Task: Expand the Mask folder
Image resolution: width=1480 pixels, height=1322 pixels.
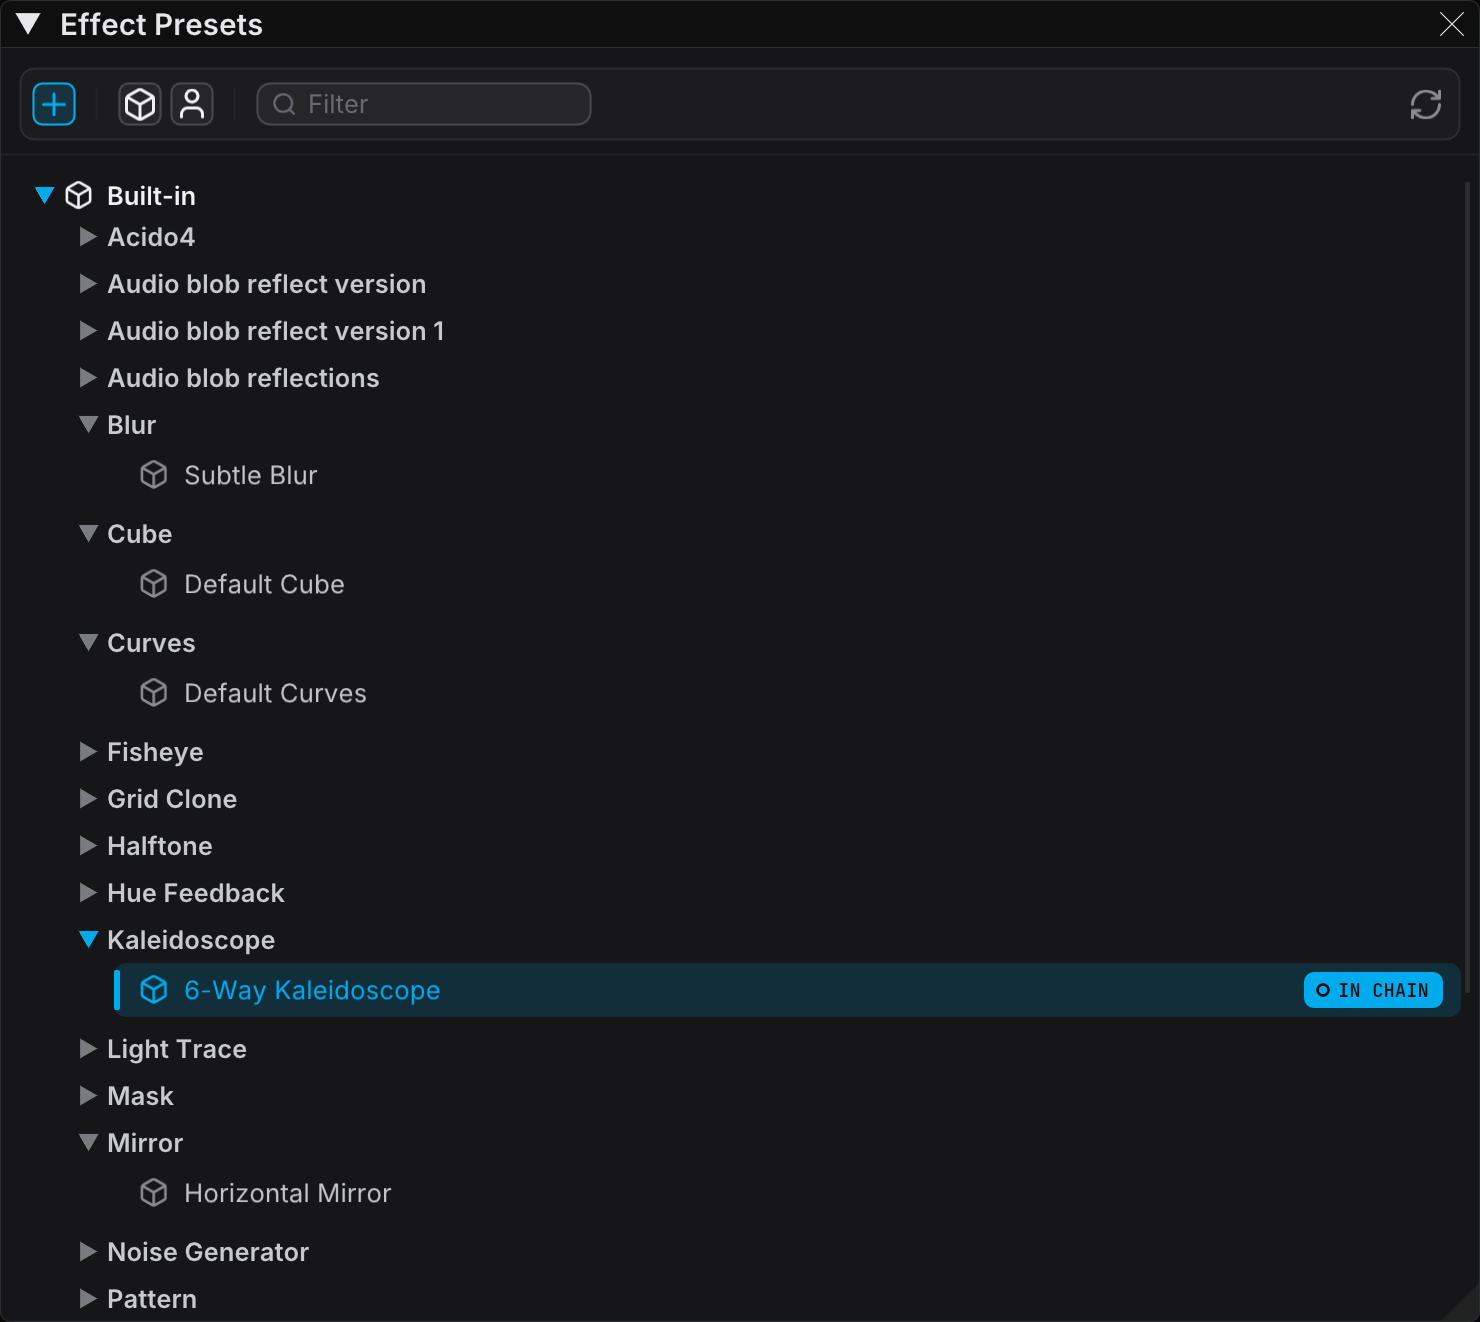Action: pos(88,1096)
